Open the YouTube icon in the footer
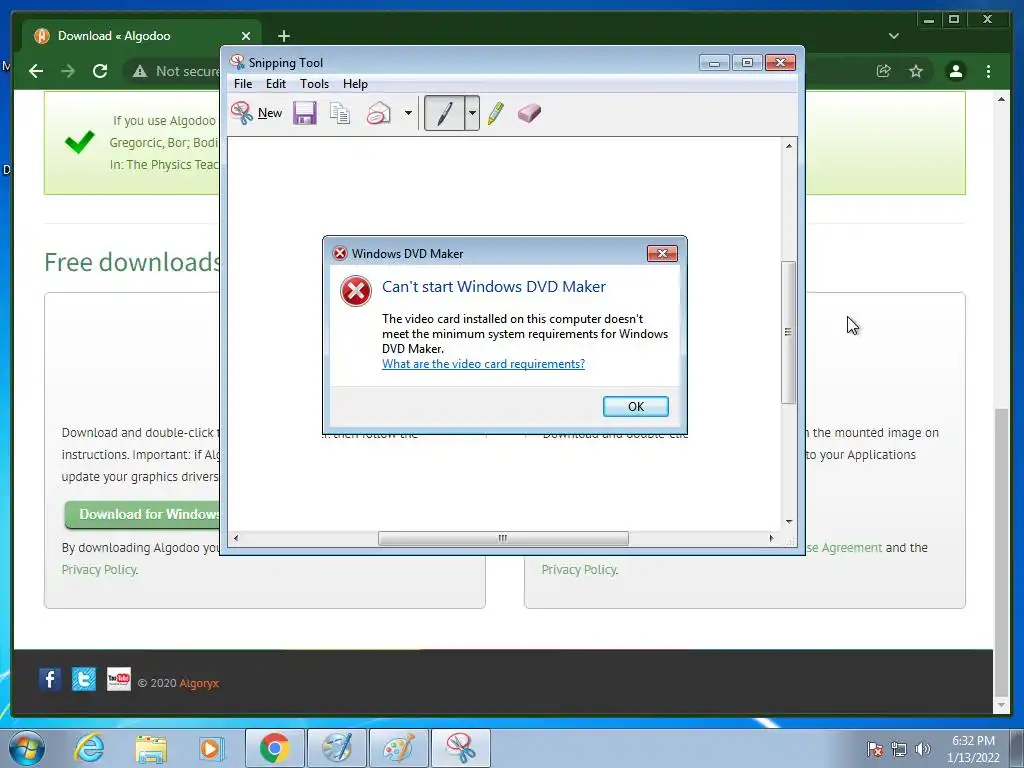The height and width of the screenshot is (768, 1024). (118, 679)
